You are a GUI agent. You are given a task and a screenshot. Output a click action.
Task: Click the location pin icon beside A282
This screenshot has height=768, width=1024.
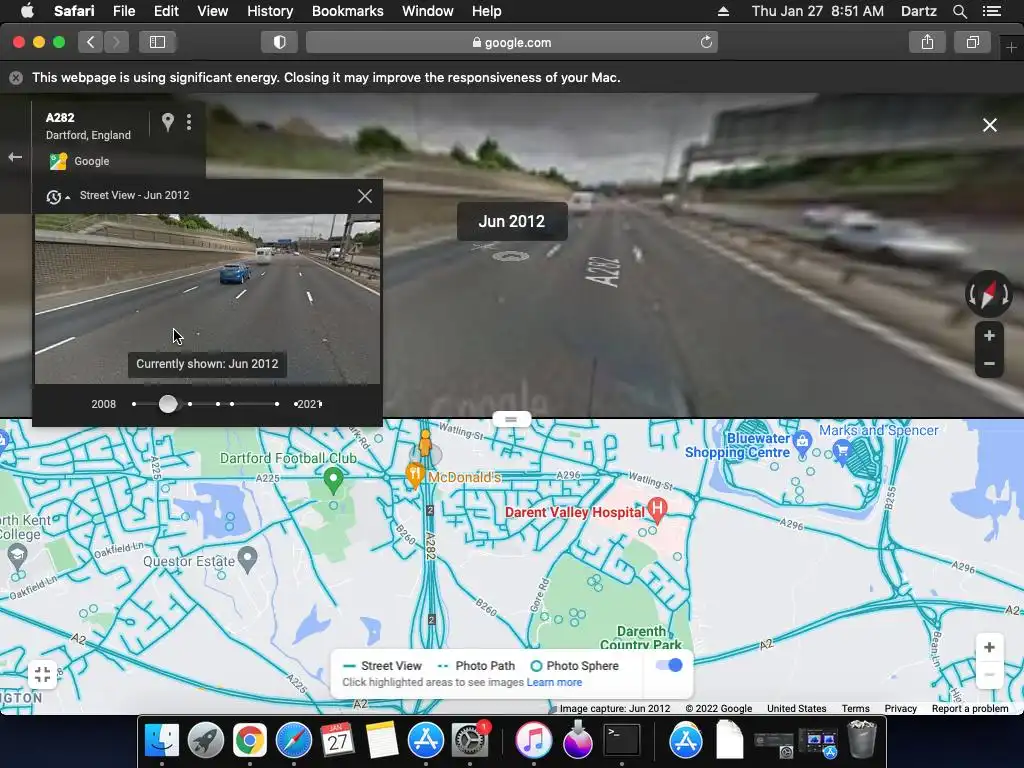tap(168, 121)
